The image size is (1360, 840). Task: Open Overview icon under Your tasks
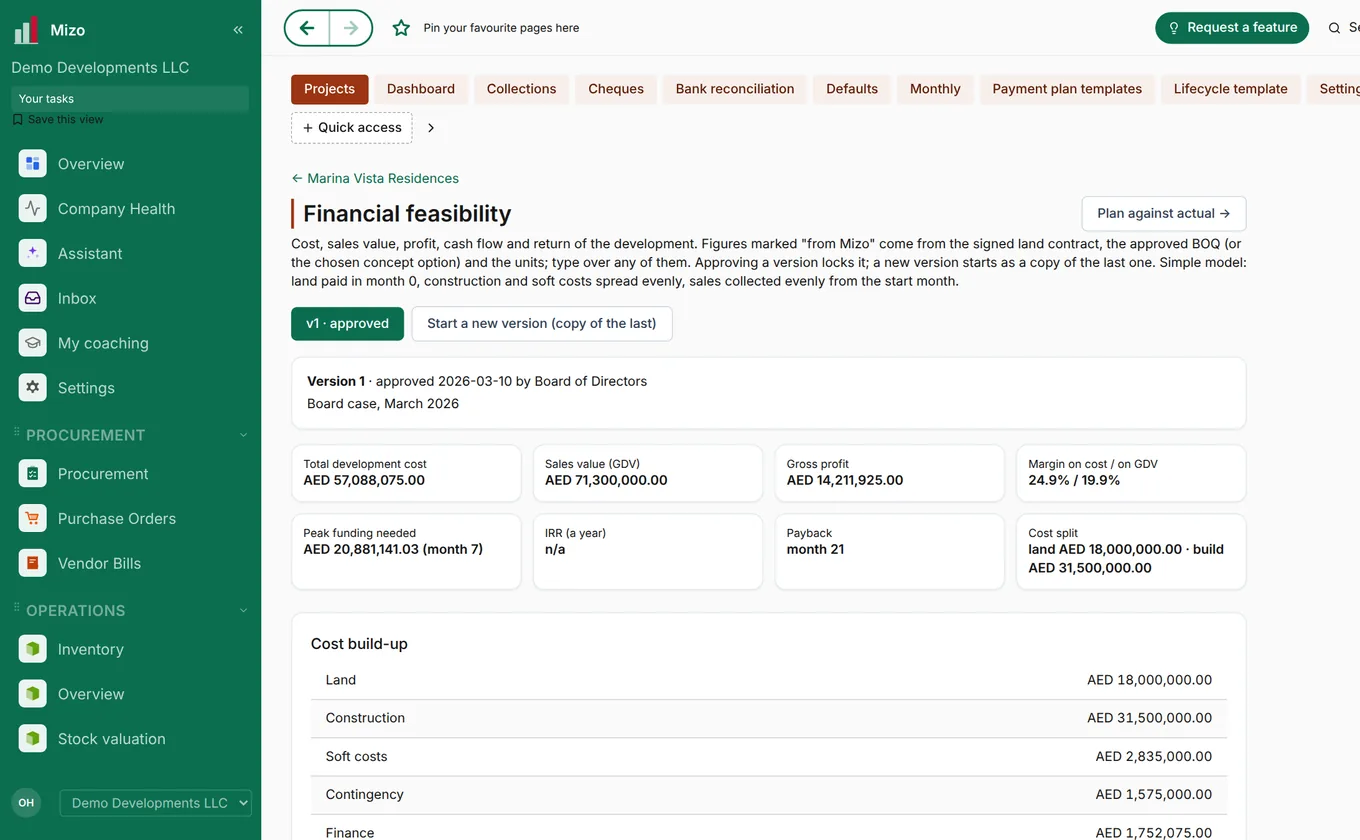tap(33, 164)
